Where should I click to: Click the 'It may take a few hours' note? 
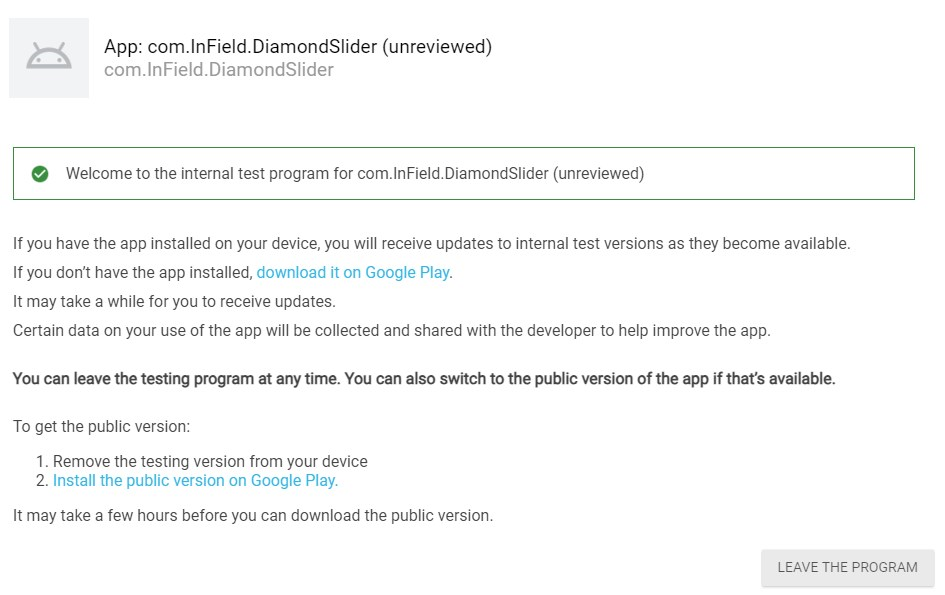252,516
